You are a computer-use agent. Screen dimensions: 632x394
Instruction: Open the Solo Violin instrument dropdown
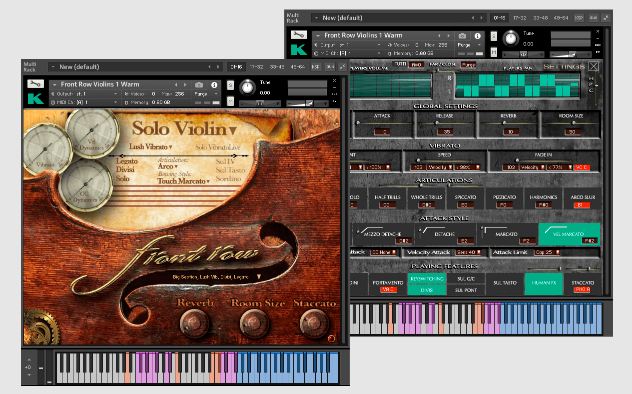tap(184, 129)
